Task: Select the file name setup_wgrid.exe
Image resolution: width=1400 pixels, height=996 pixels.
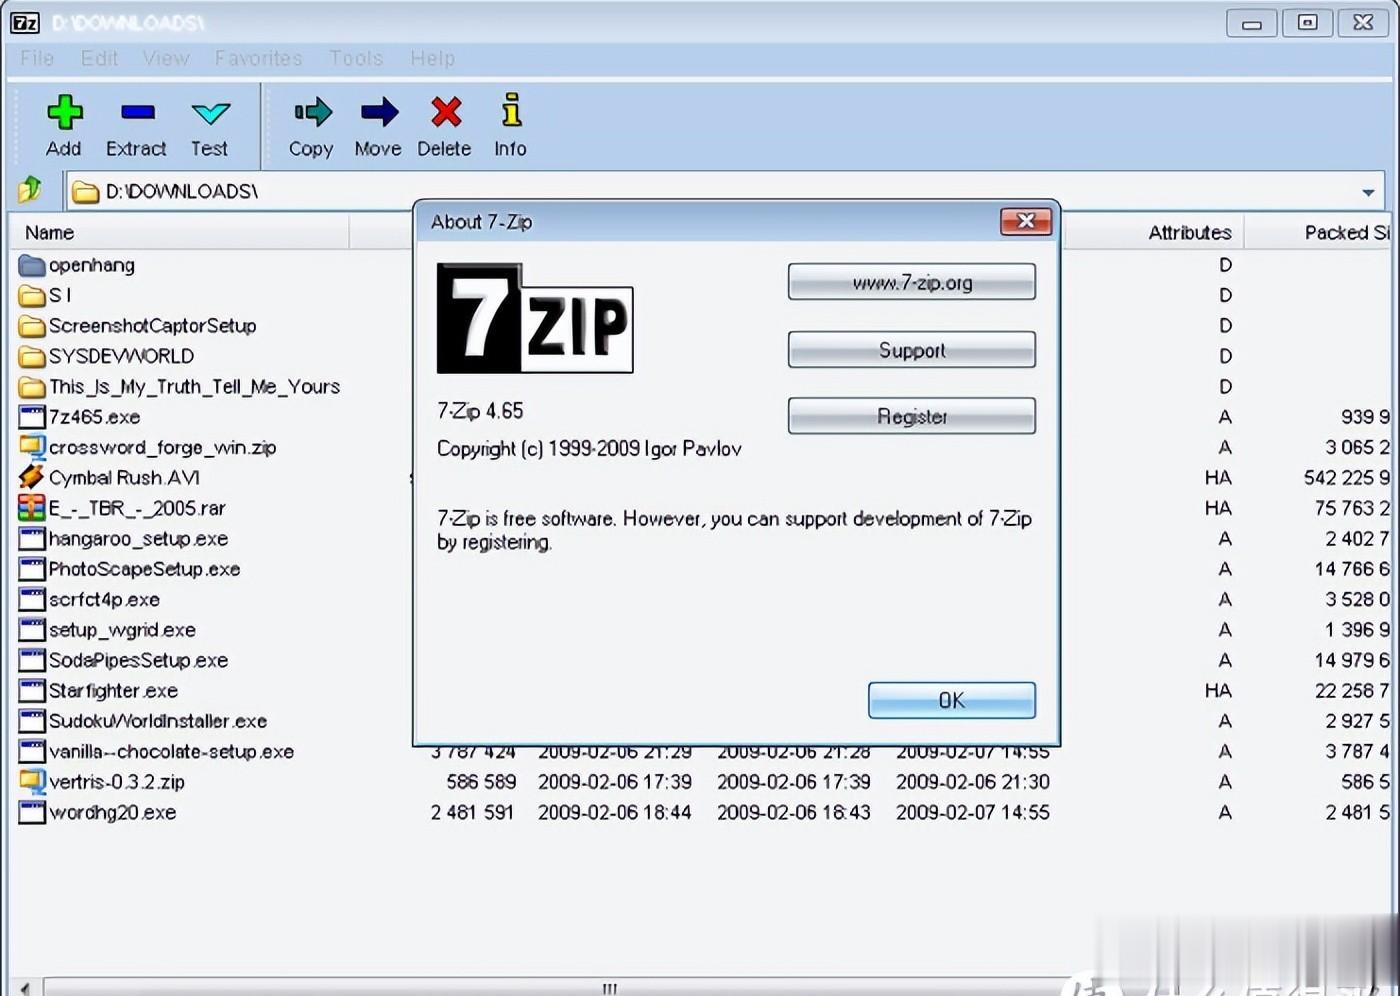Action: coord(122,630)
